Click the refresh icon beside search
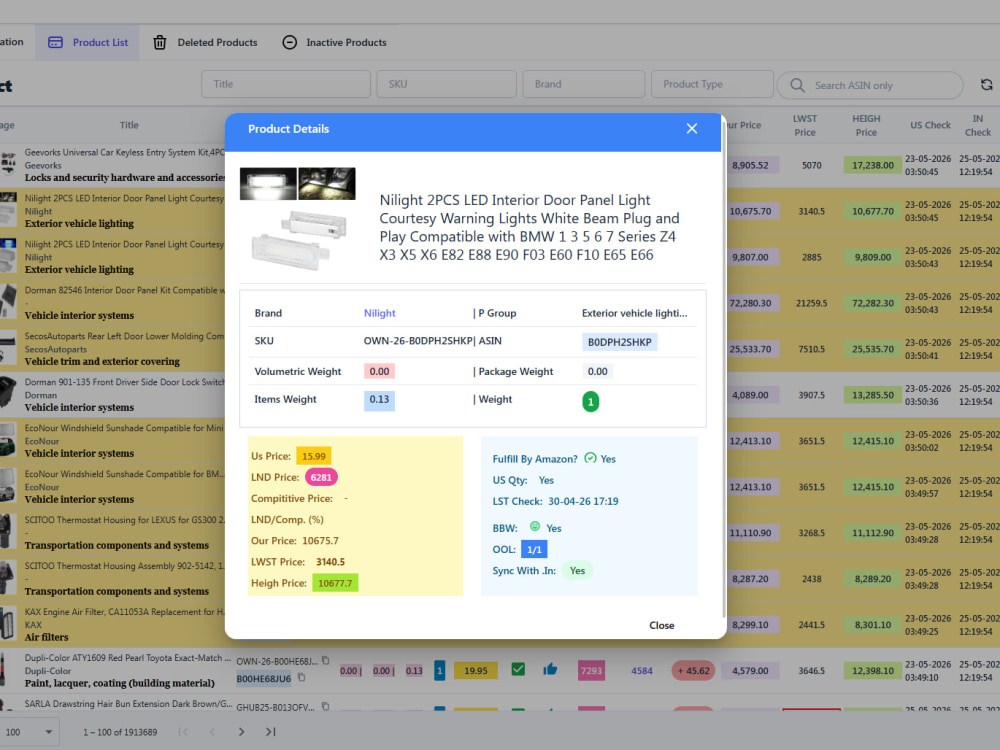The image size is (1000, 750). (x=987, y=85)
